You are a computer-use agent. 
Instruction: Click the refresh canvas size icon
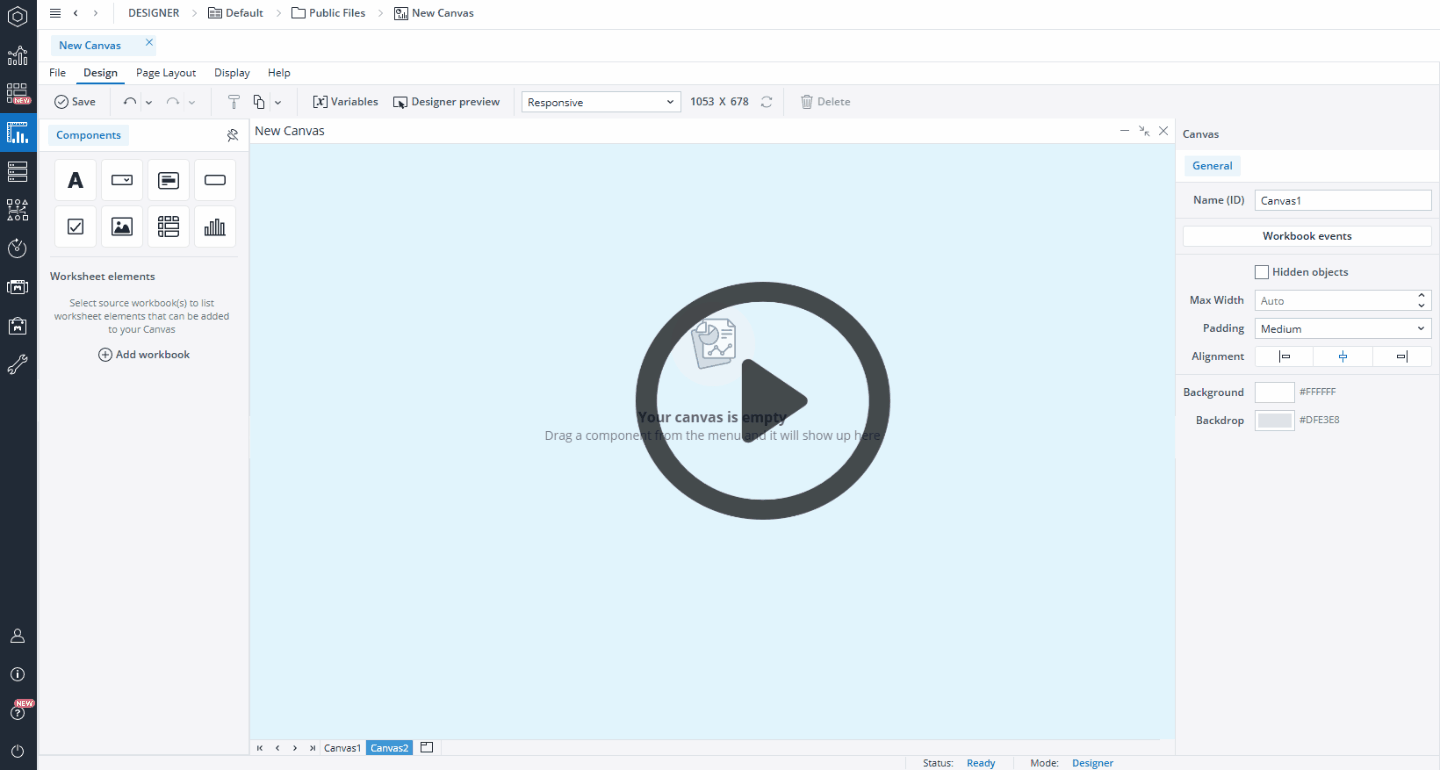pos(767,102)
